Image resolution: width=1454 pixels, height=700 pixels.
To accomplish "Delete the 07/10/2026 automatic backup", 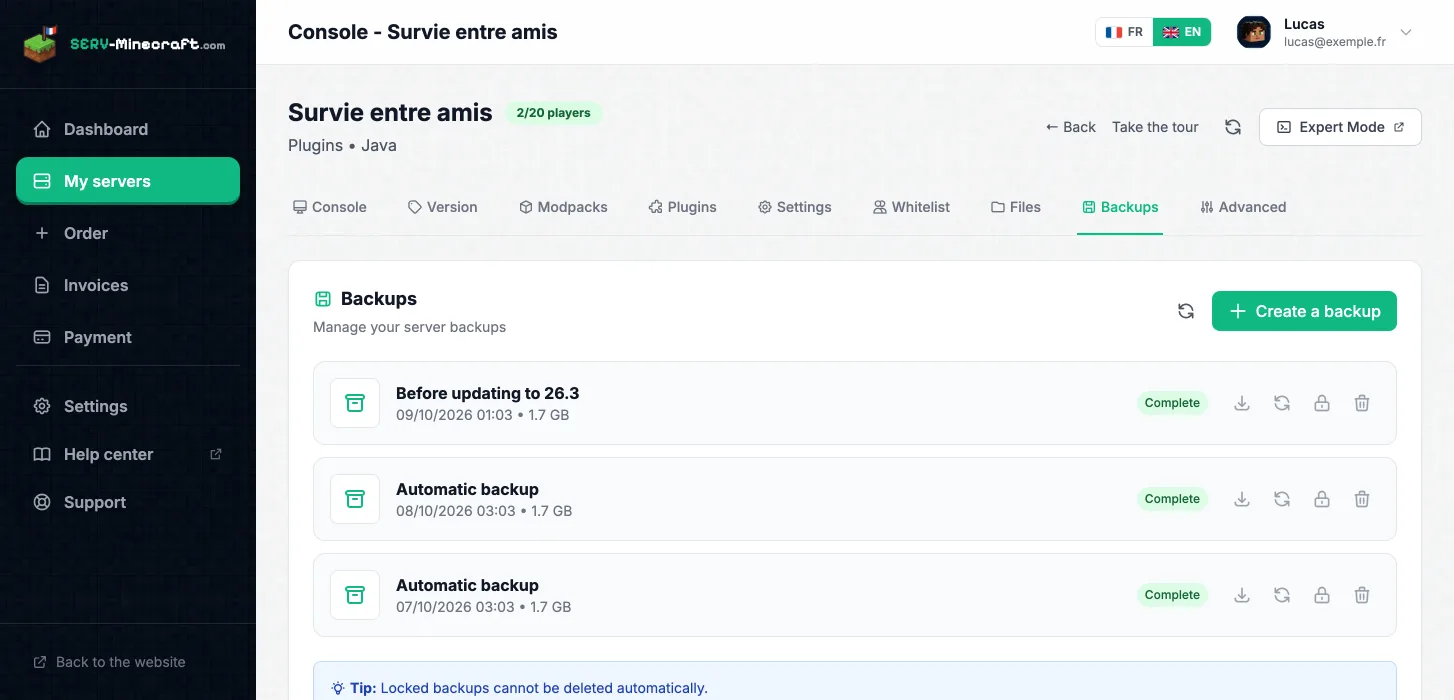I will (x=1362, y=595).
